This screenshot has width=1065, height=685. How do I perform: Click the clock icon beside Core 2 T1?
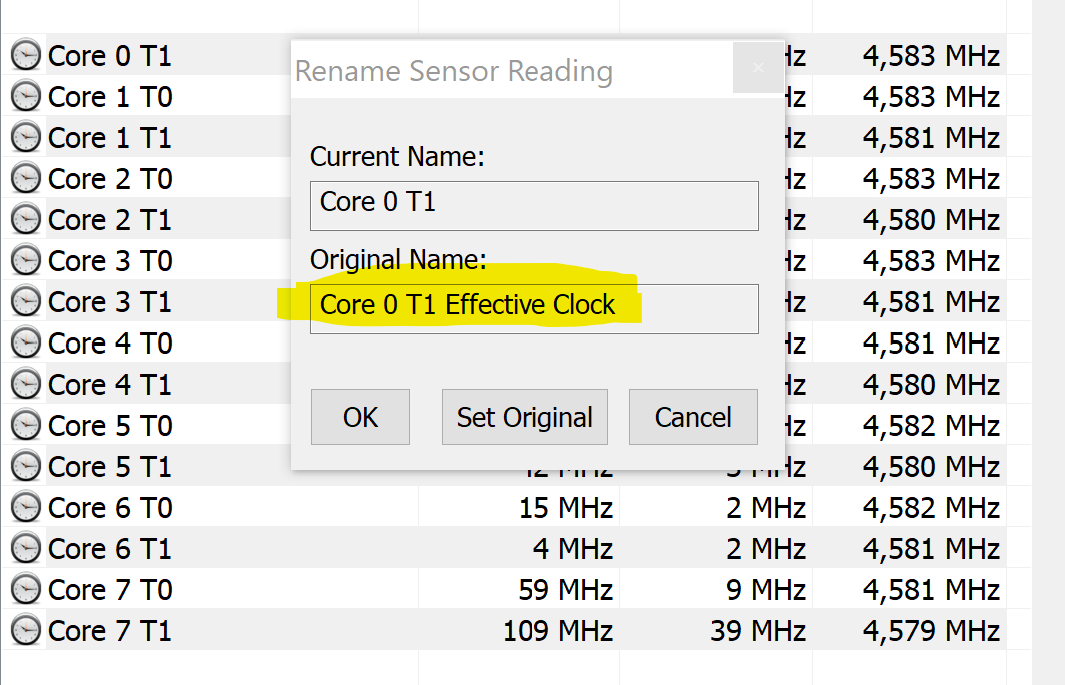click(25, 220)
